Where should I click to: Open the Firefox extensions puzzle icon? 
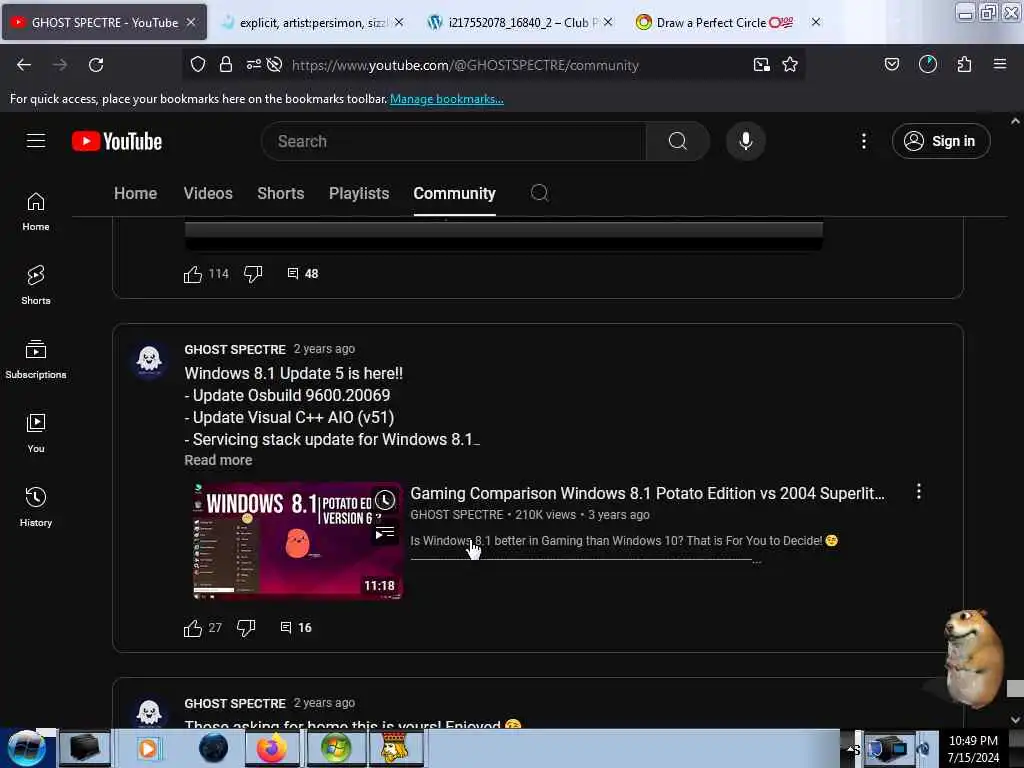pyautogui.click(x=964, y=65)
